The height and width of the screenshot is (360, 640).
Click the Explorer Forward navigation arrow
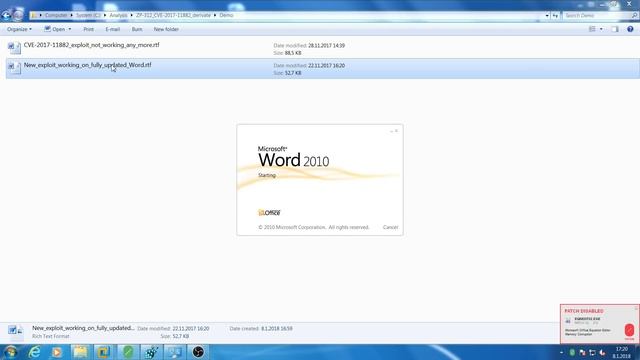(18, 16)
